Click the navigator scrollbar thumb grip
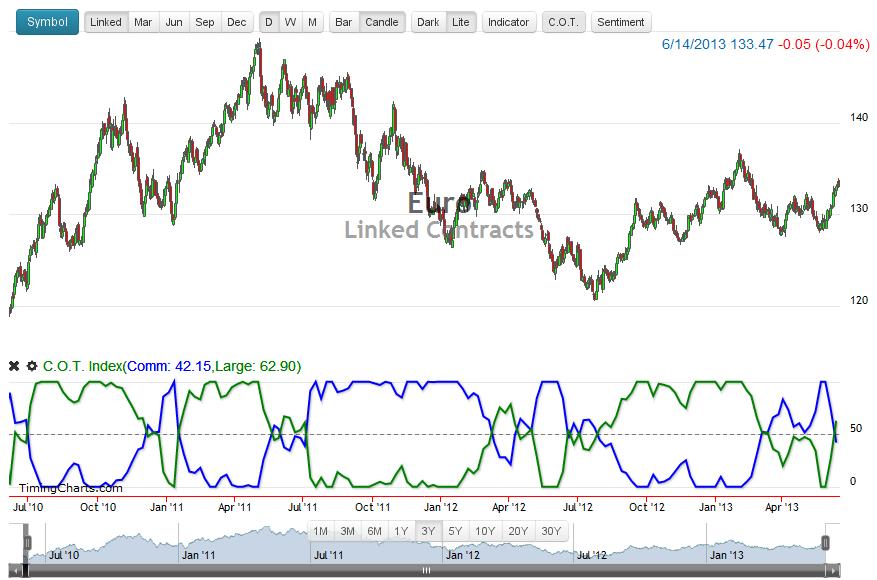Viewport: 877px width, 580px height. pyautogui.click(x=426, y=570)
